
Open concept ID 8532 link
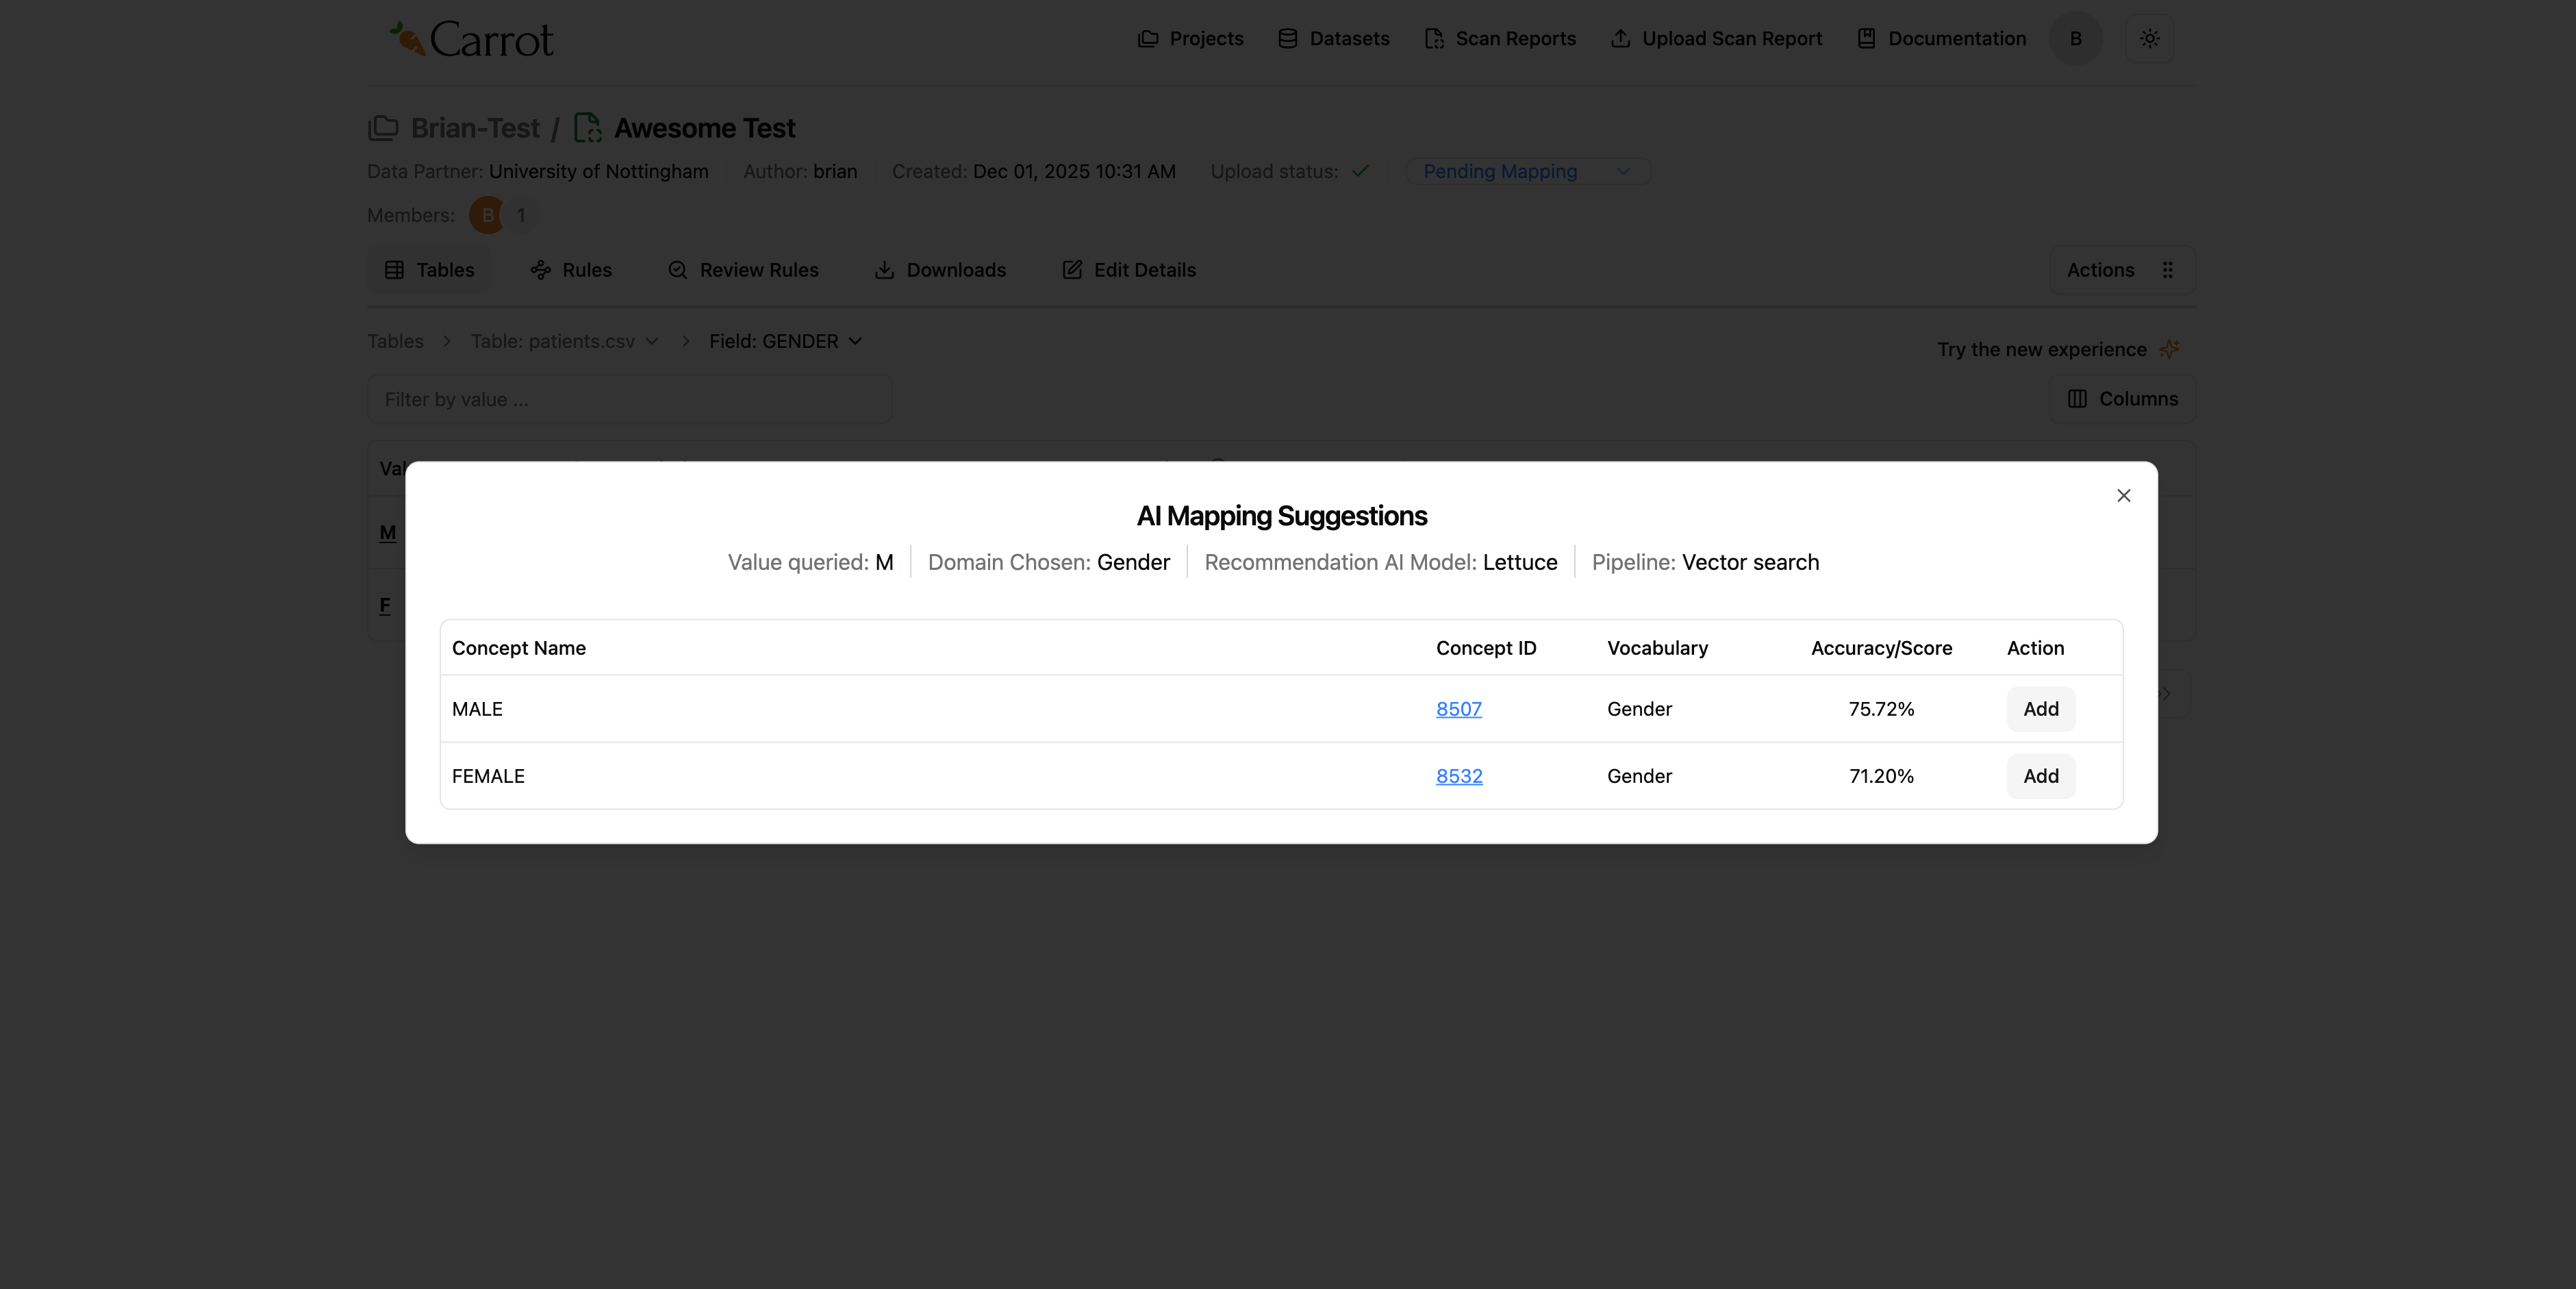point(1459,776)
